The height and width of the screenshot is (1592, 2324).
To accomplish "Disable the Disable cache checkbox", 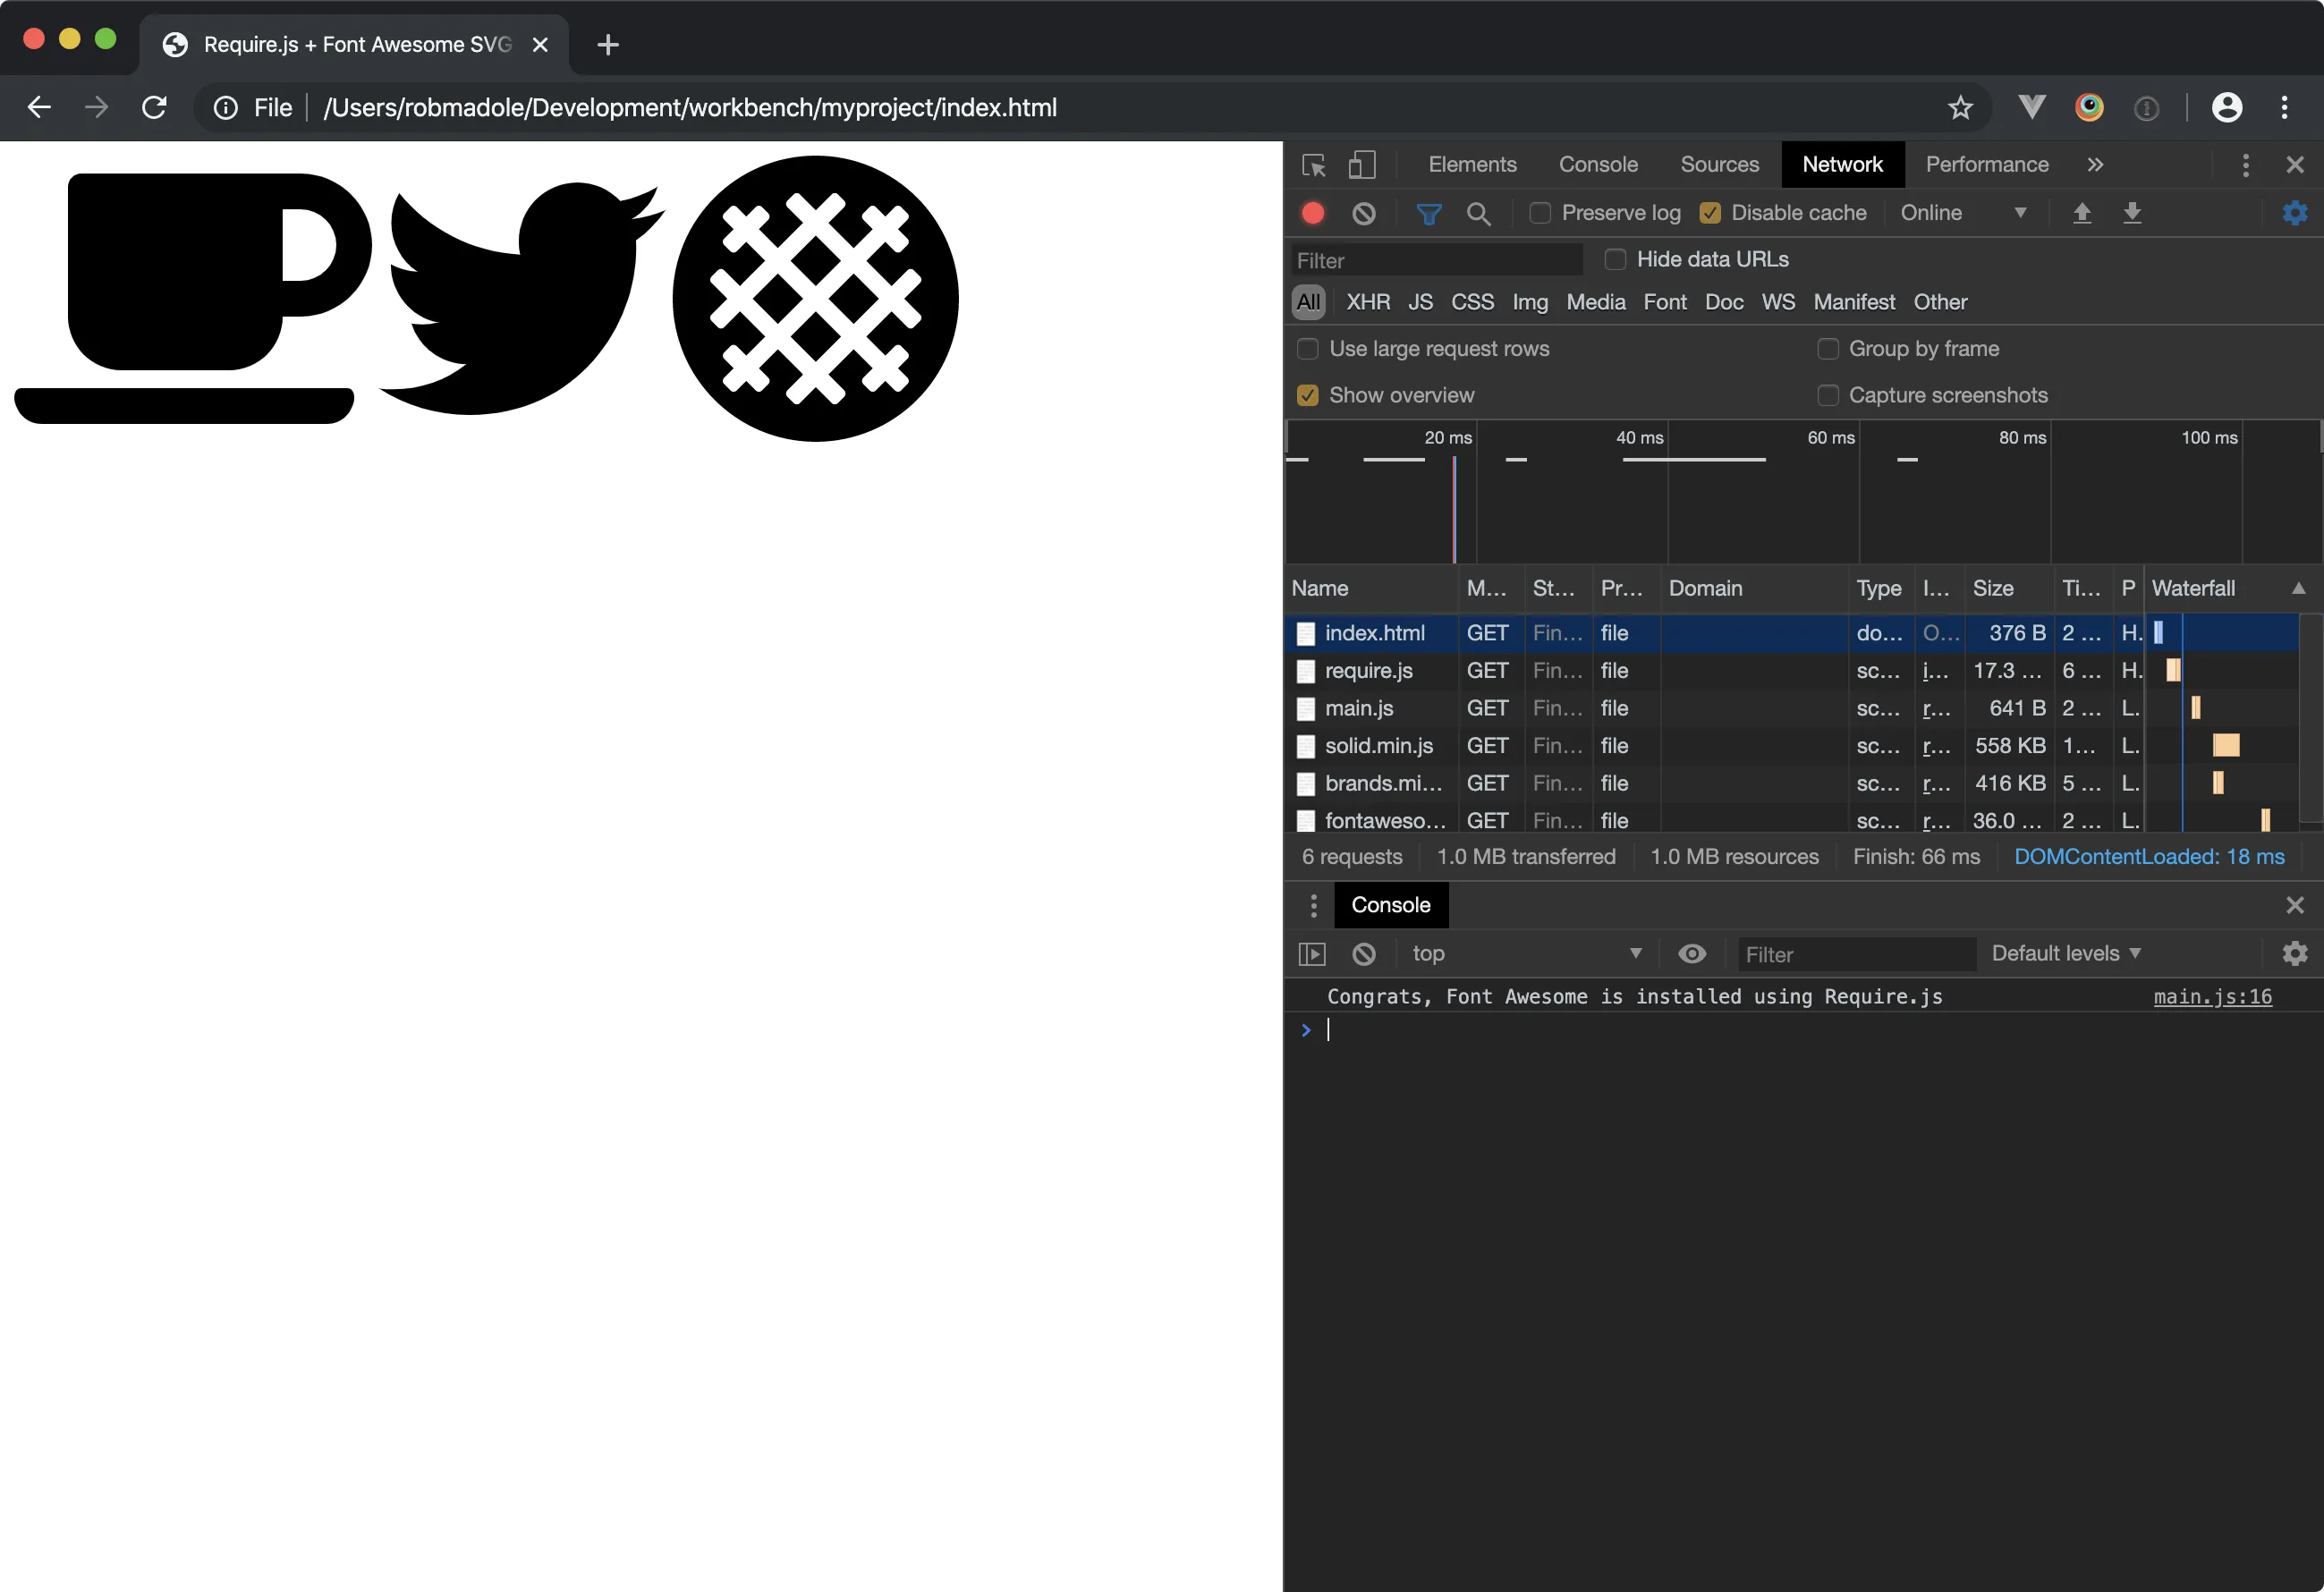I will pyautogui.click(x=1710, y=213).
